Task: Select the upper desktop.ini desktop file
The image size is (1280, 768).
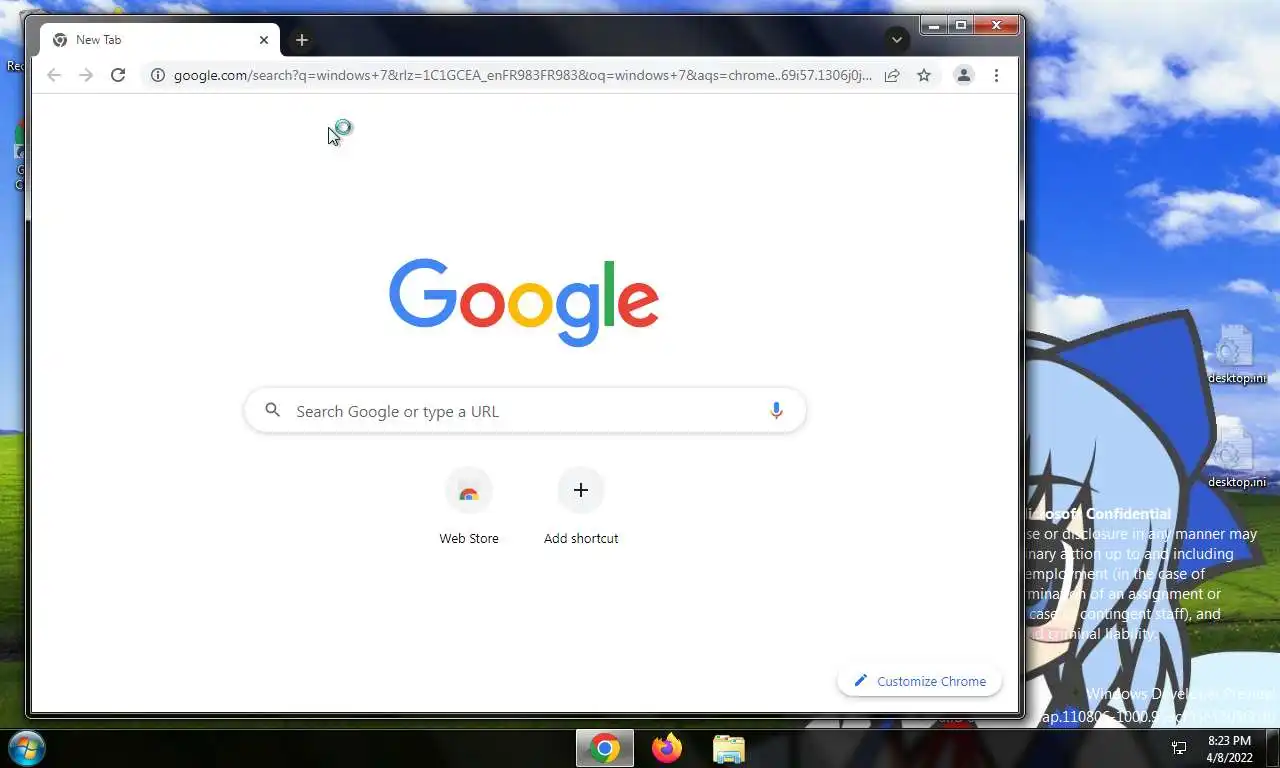Action: tap(1237, 354)
